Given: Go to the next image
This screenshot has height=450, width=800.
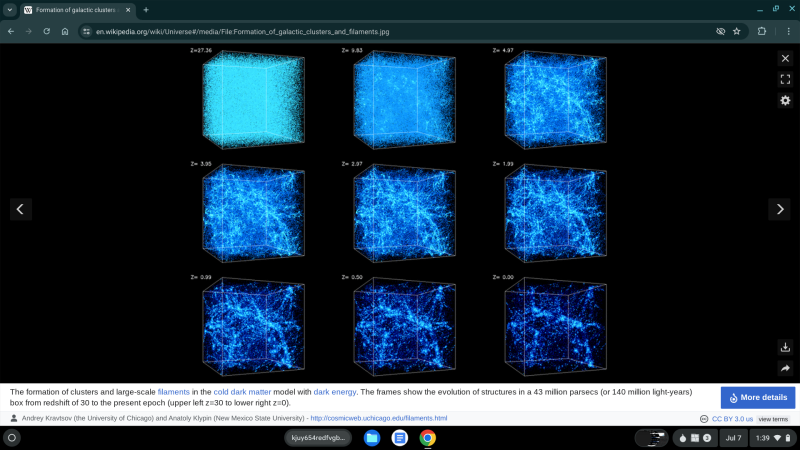Looking at the screenshot, I should click(779, 209).
